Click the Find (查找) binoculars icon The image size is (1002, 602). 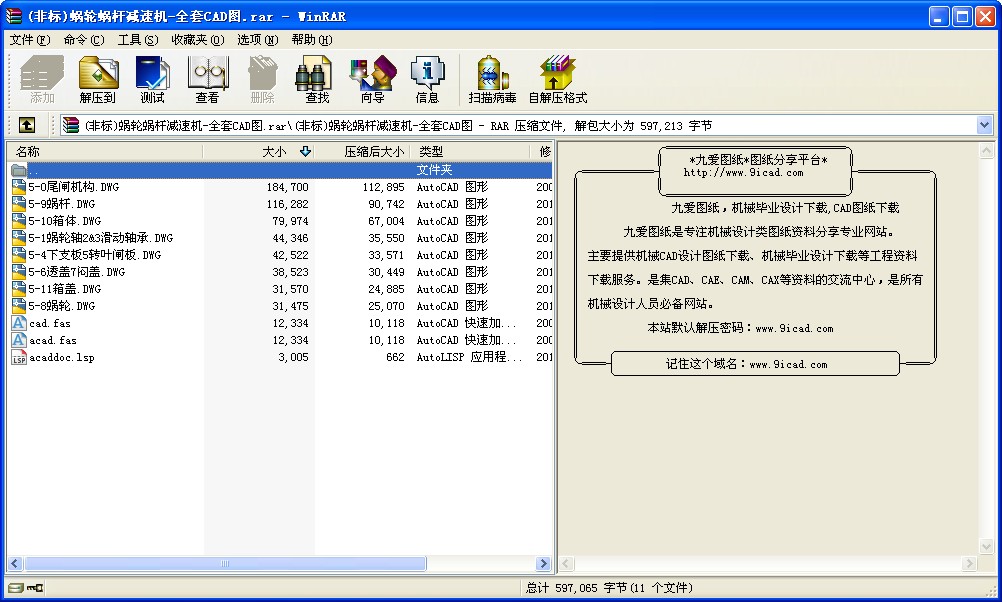pos(316,80)
